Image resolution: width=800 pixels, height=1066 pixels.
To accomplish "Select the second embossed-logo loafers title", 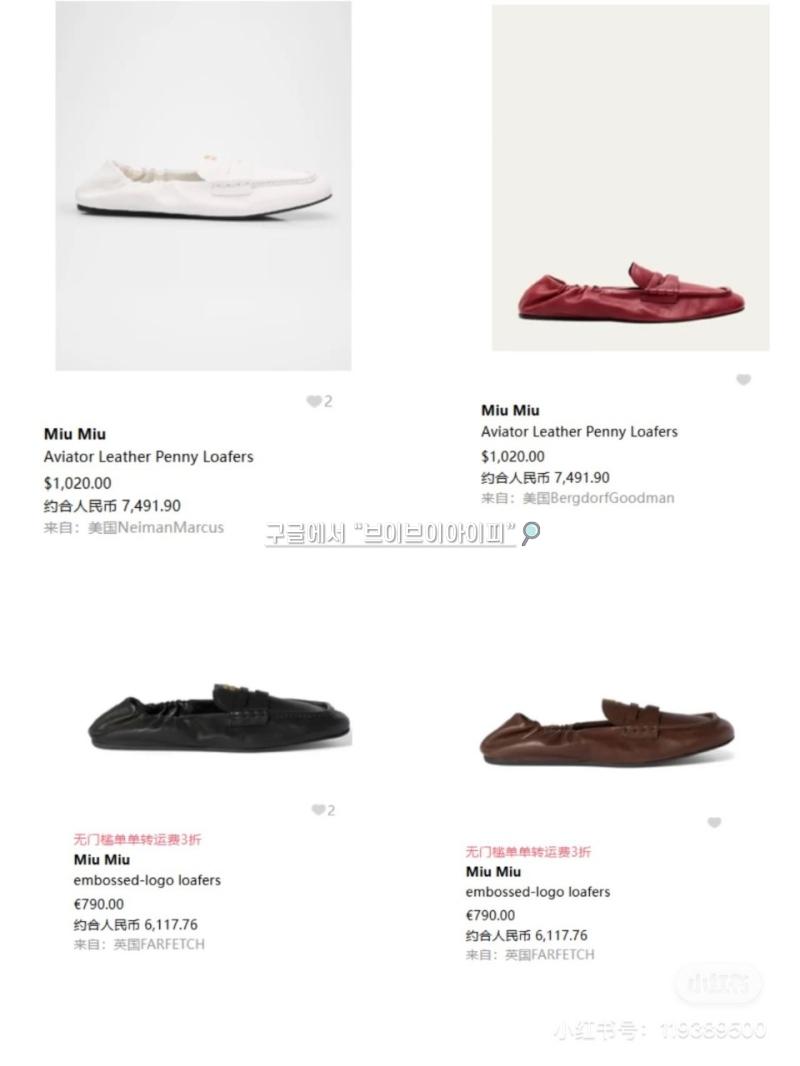I will tap(538, 891).
